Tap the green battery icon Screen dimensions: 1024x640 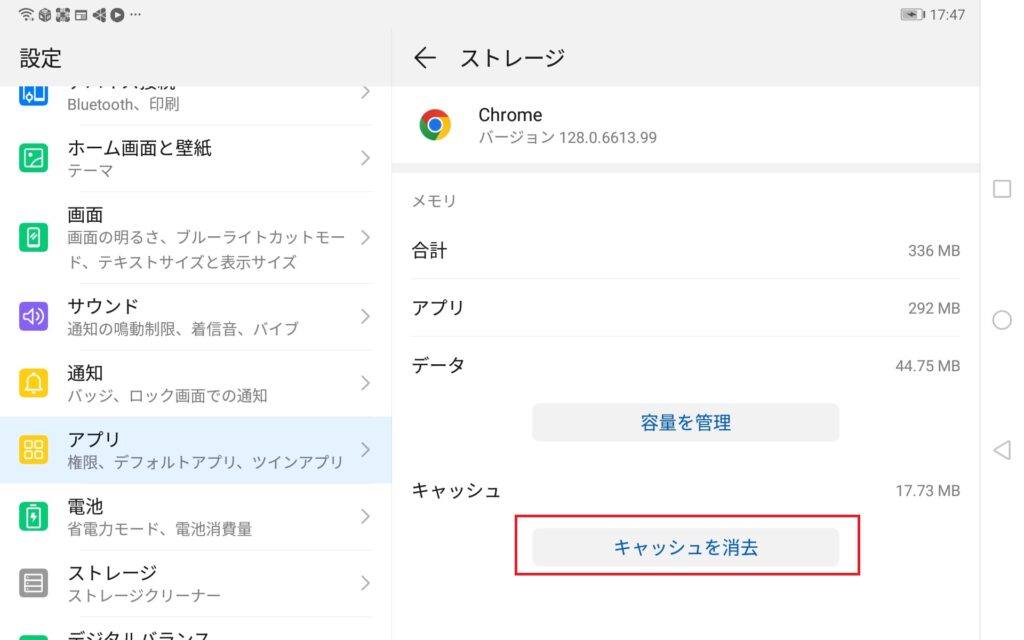tap(33, 517)
